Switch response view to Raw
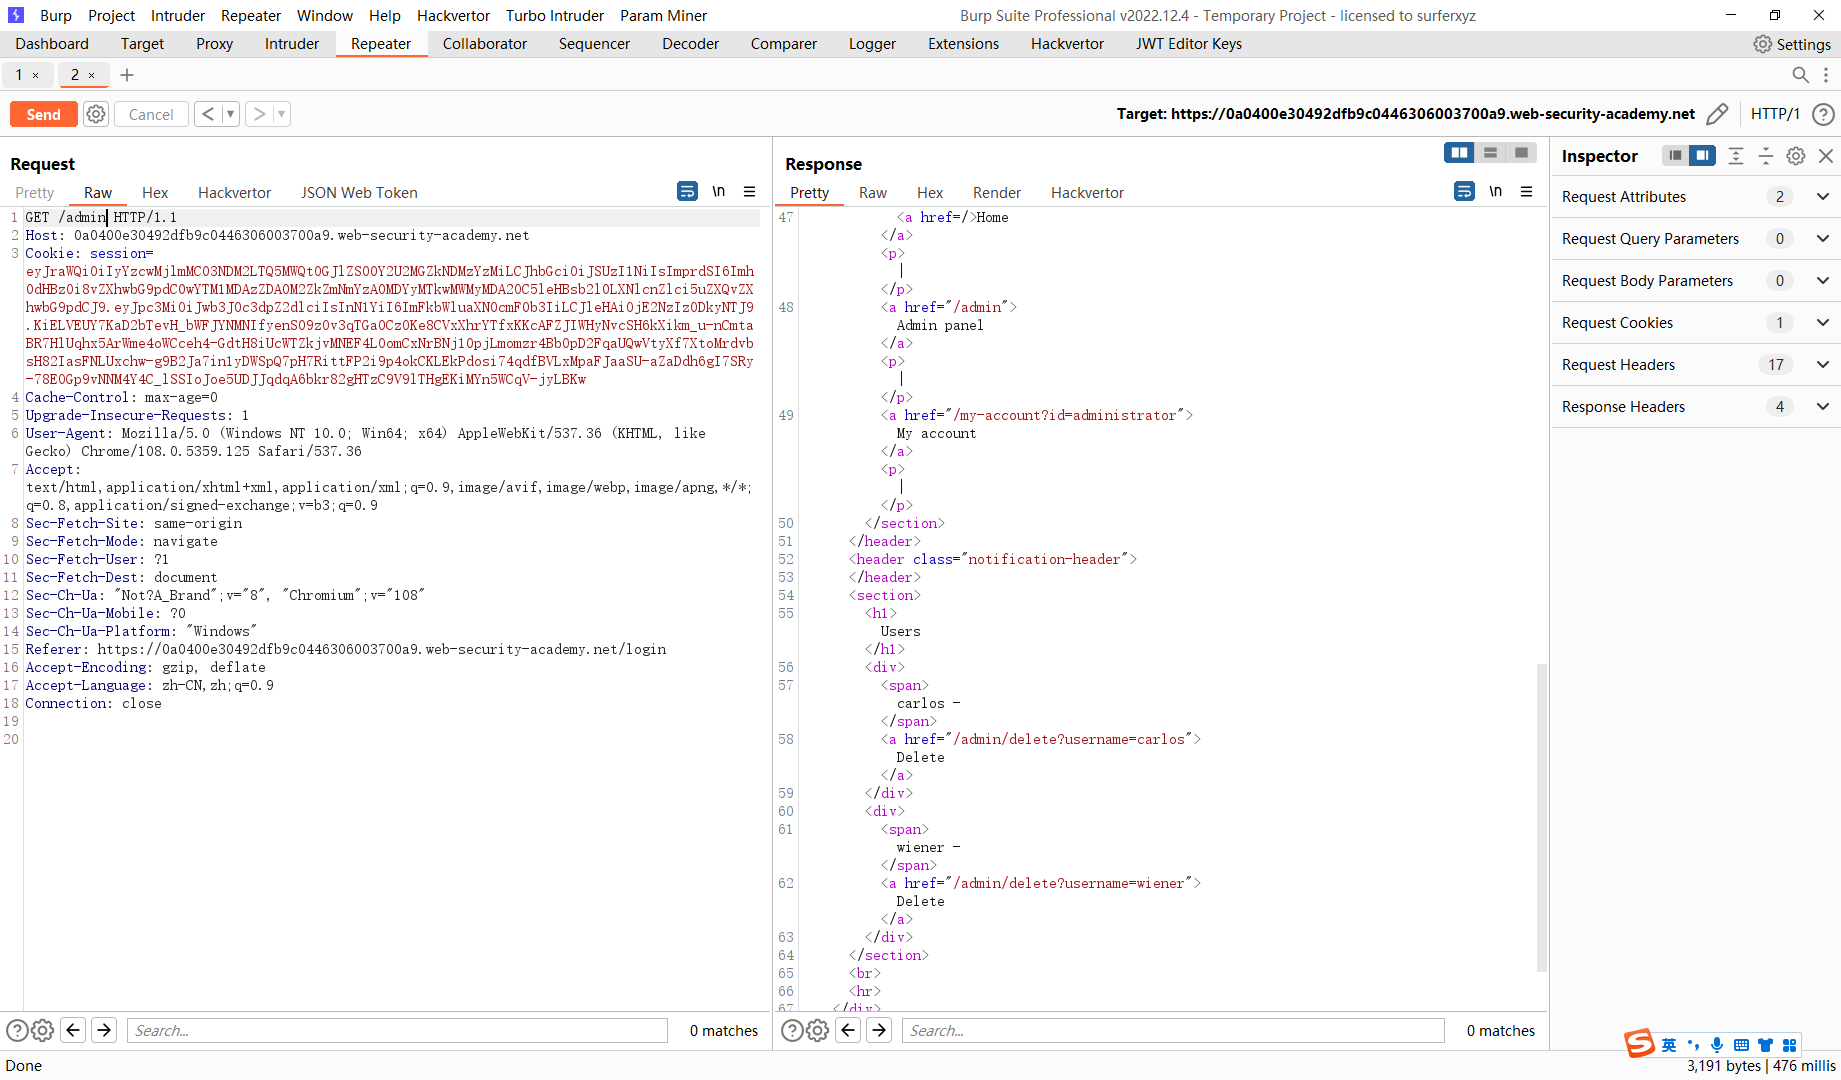This screenshot has width=1841, height=1080. click(x=873, y=193)
